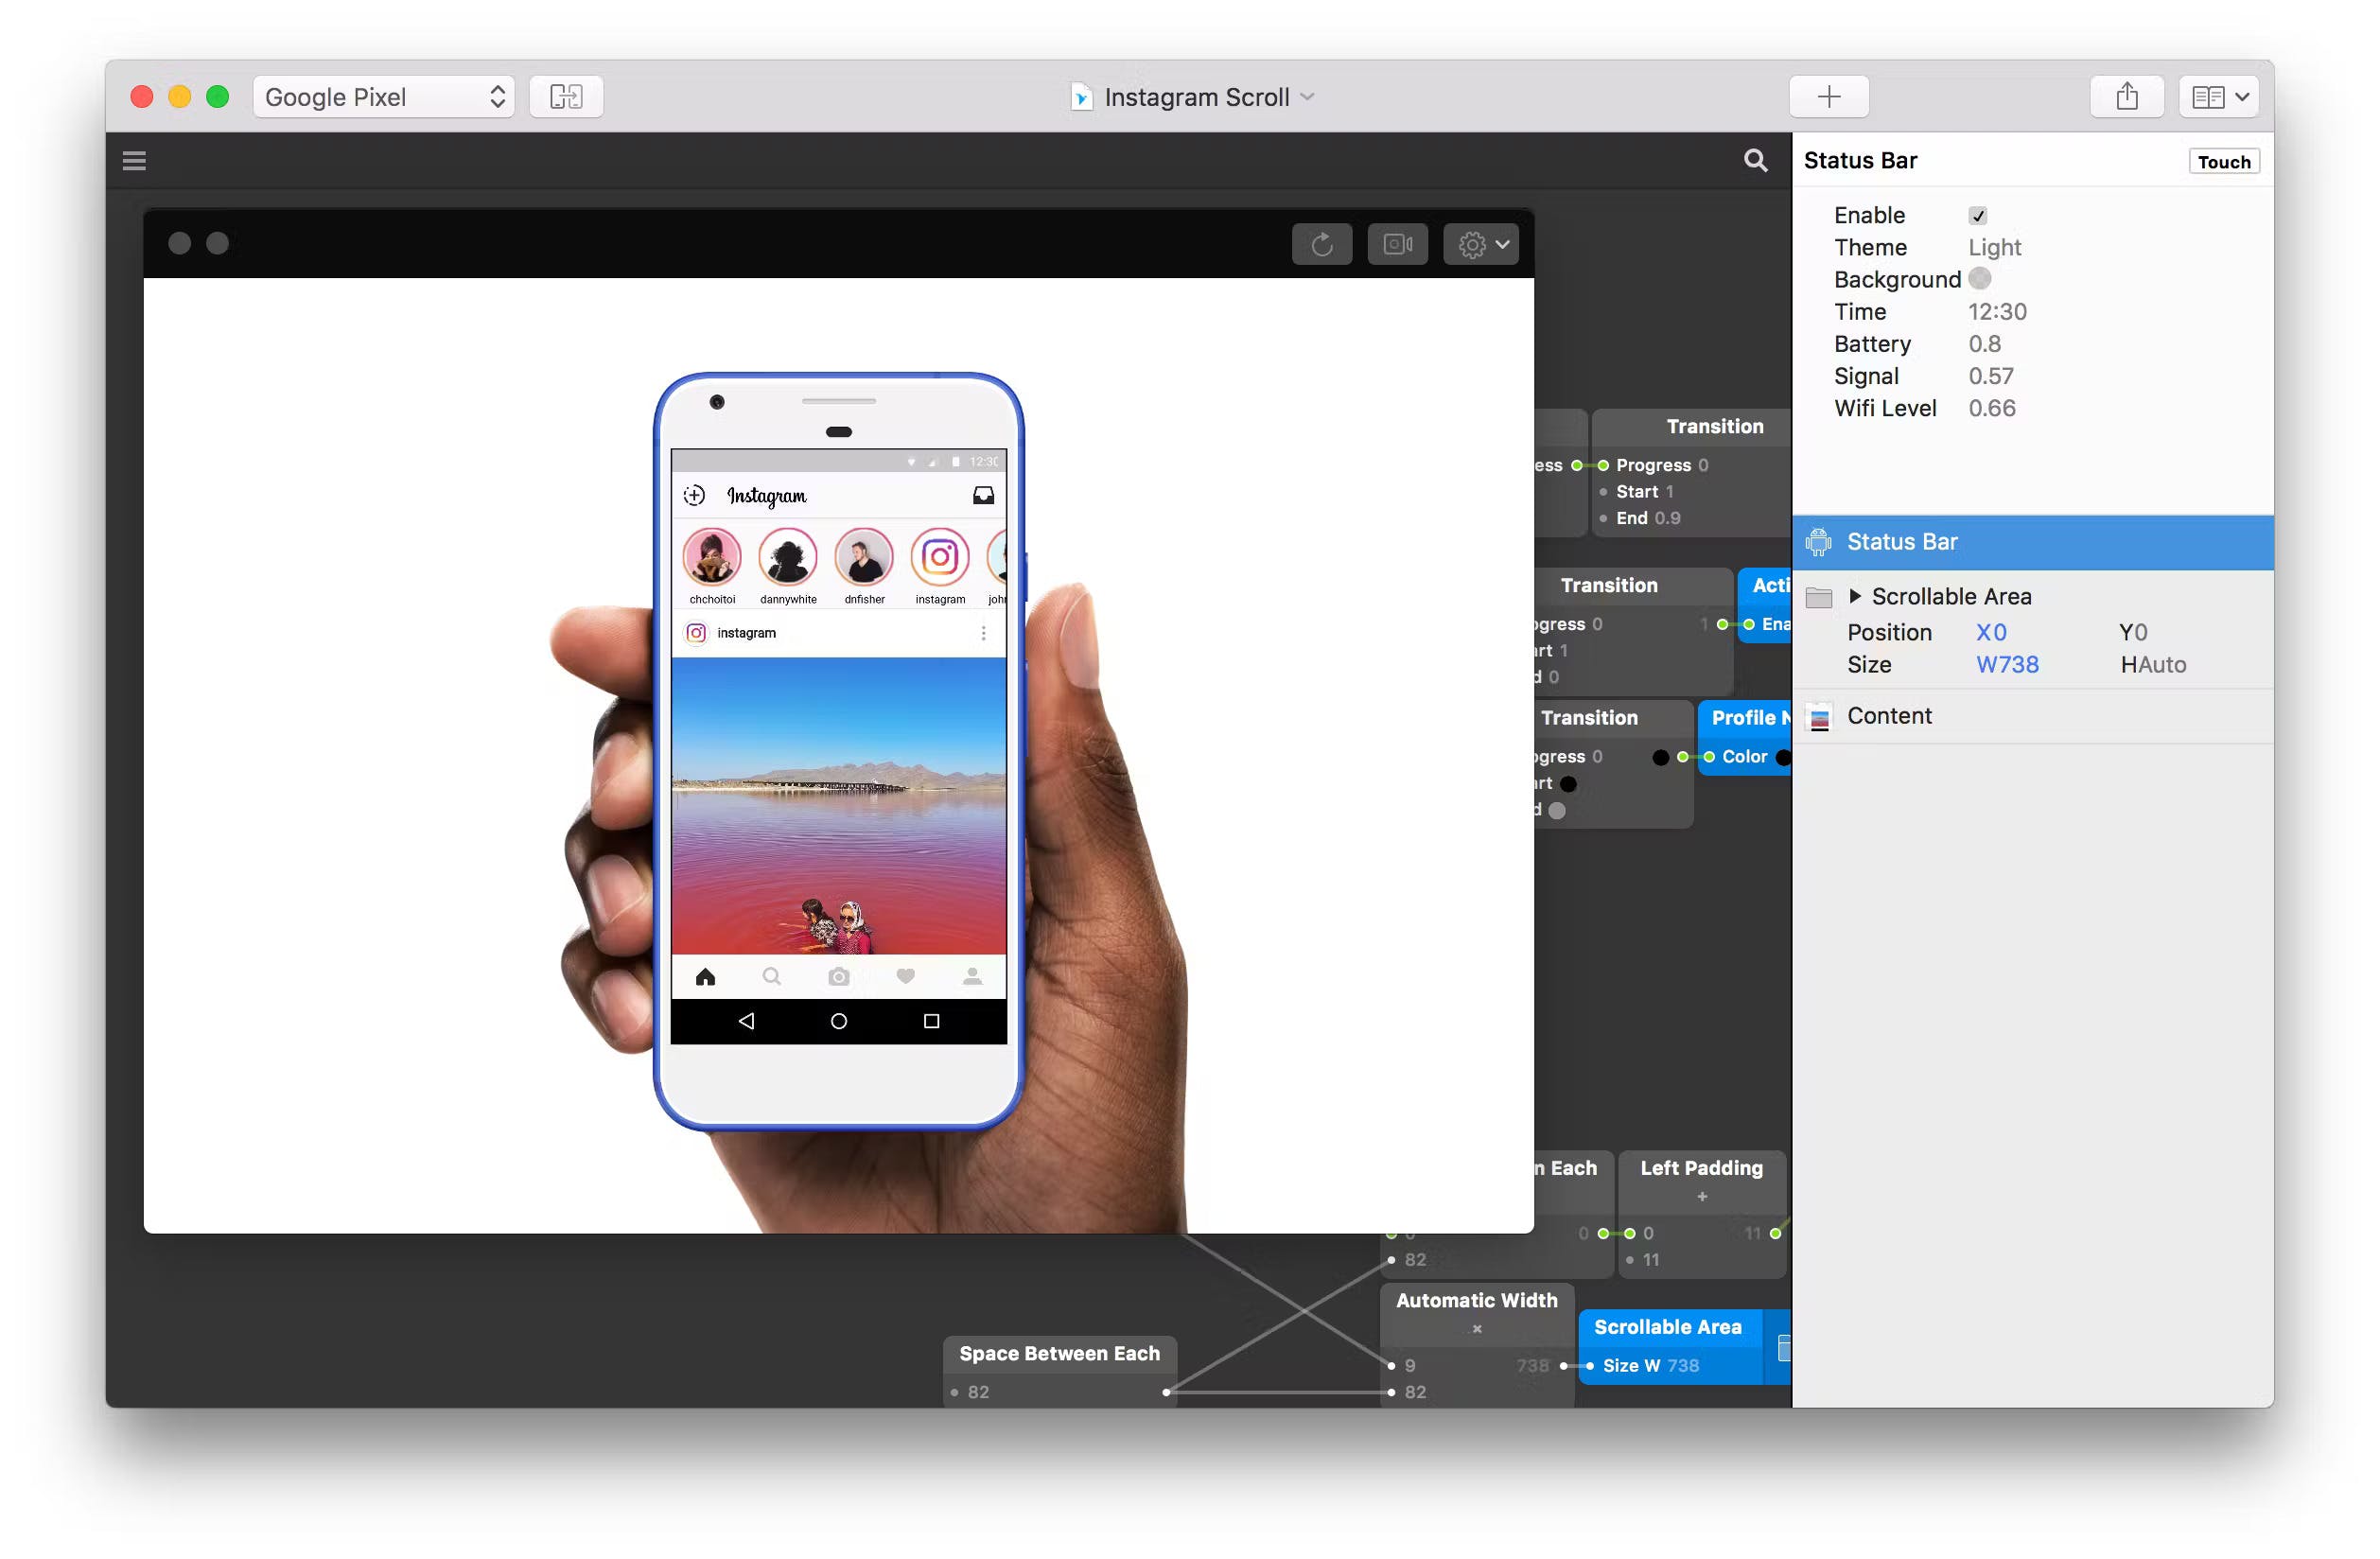The image size is (2380, 1559).
Task: Click the hamburger menu icon top left
Action: [x=135, y=160]
